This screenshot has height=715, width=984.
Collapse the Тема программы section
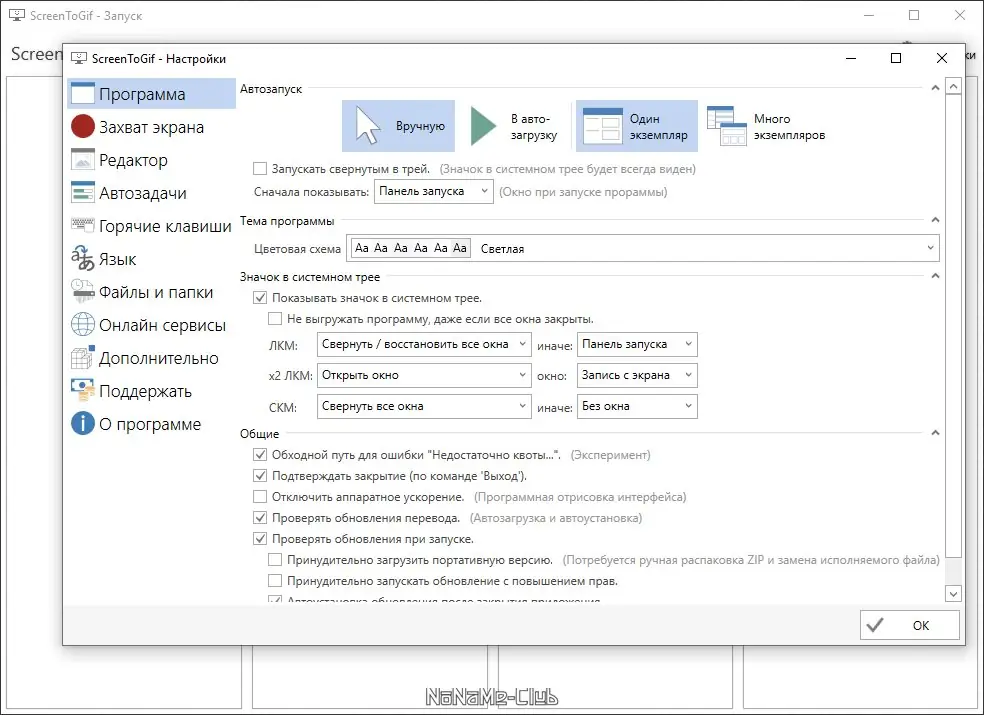pyautogui.click(x=935, y=220)
